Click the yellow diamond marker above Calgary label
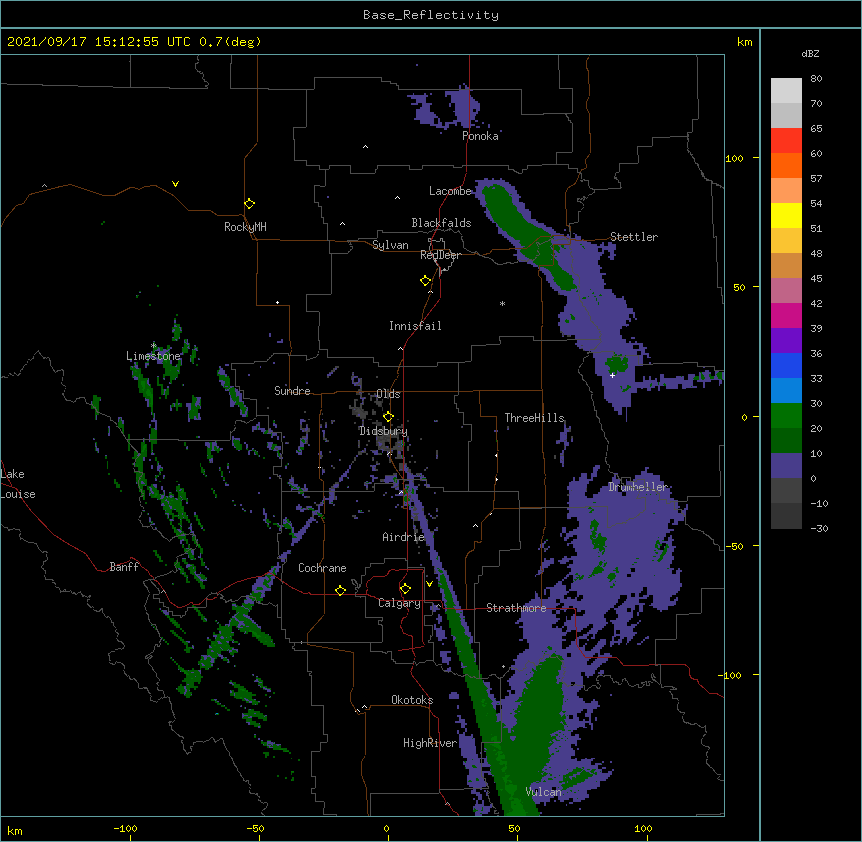 pyautogui.click(x=405, y=589)
